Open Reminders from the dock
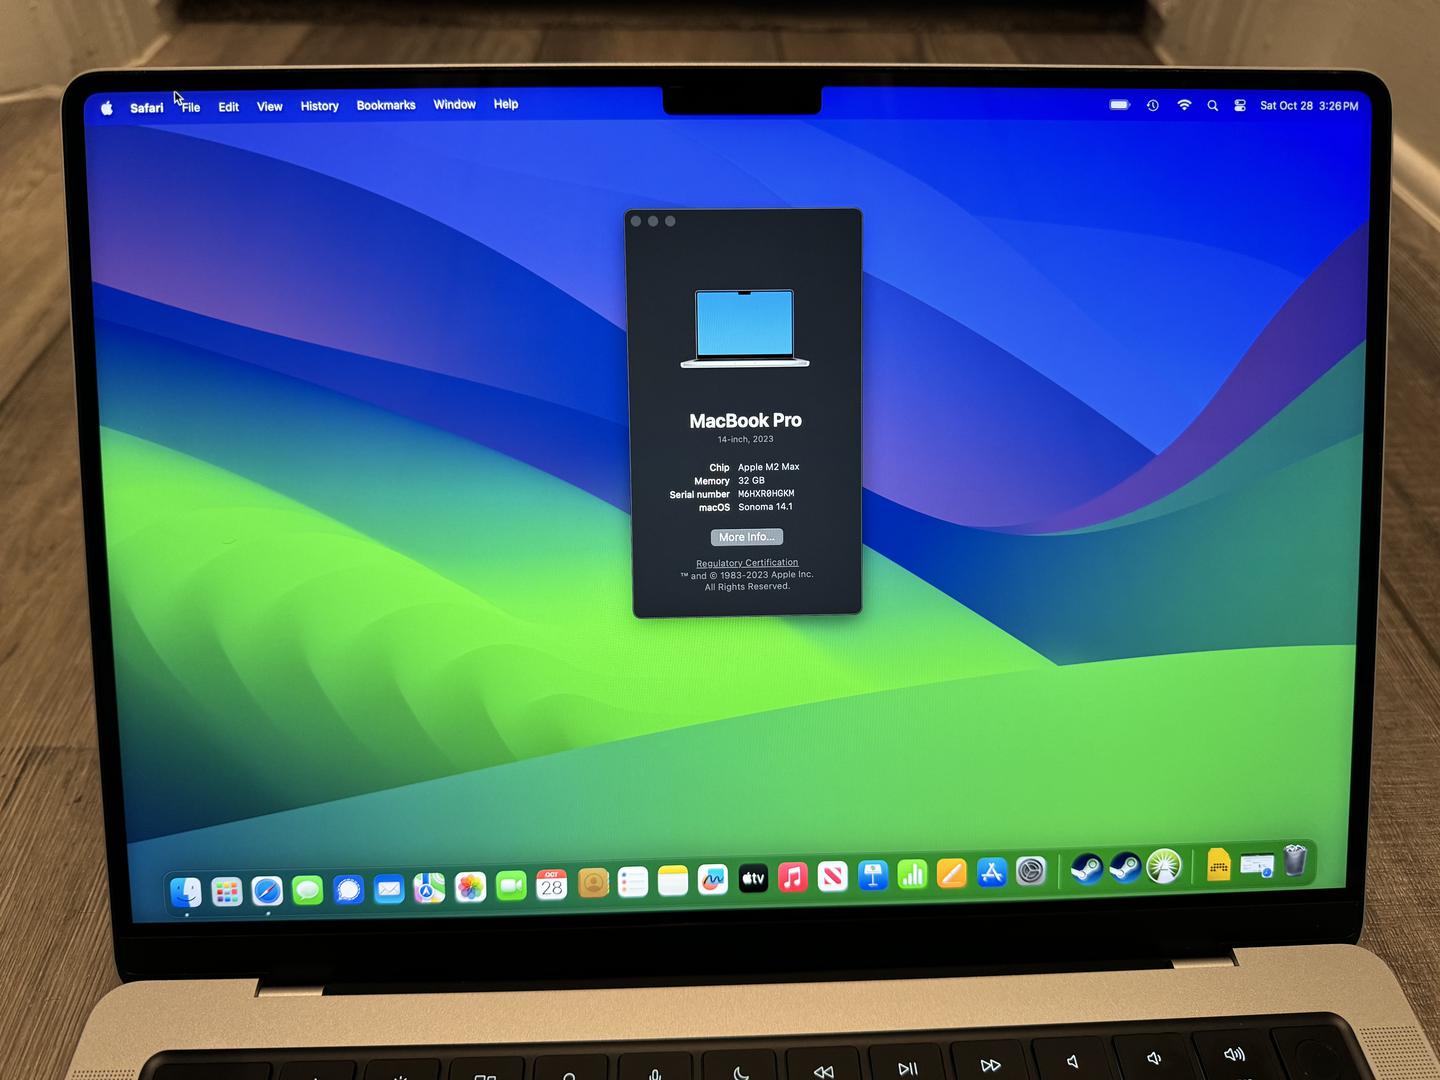The height and width of the screenshot is (1080, 1440). 633,882
